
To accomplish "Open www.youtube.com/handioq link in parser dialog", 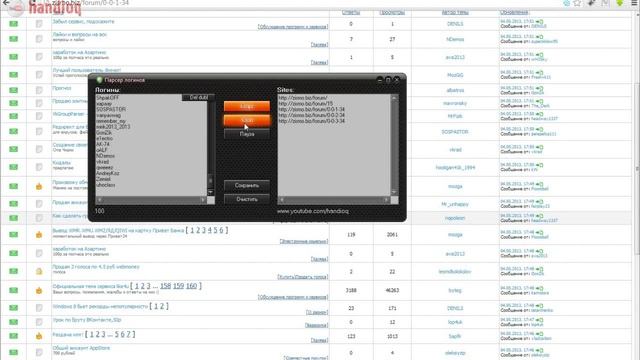I will 313,211.
